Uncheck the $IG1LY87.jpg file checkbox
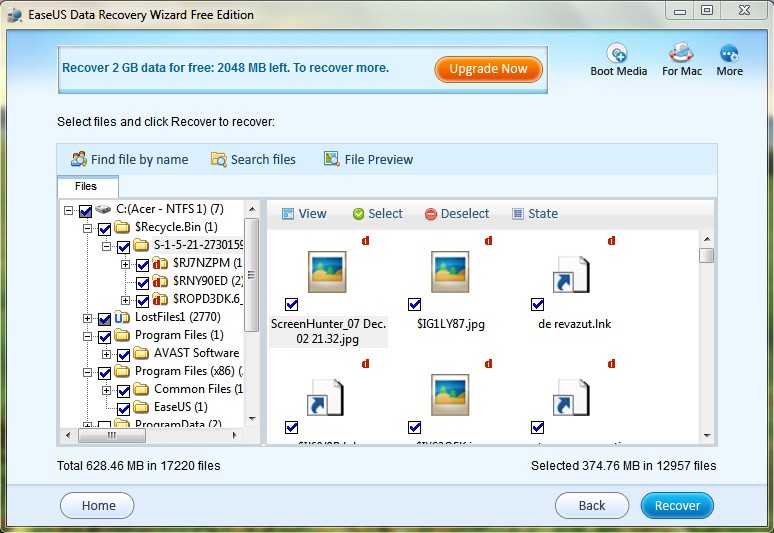Screen dimensions: 774x533 [x=414, y=304]
